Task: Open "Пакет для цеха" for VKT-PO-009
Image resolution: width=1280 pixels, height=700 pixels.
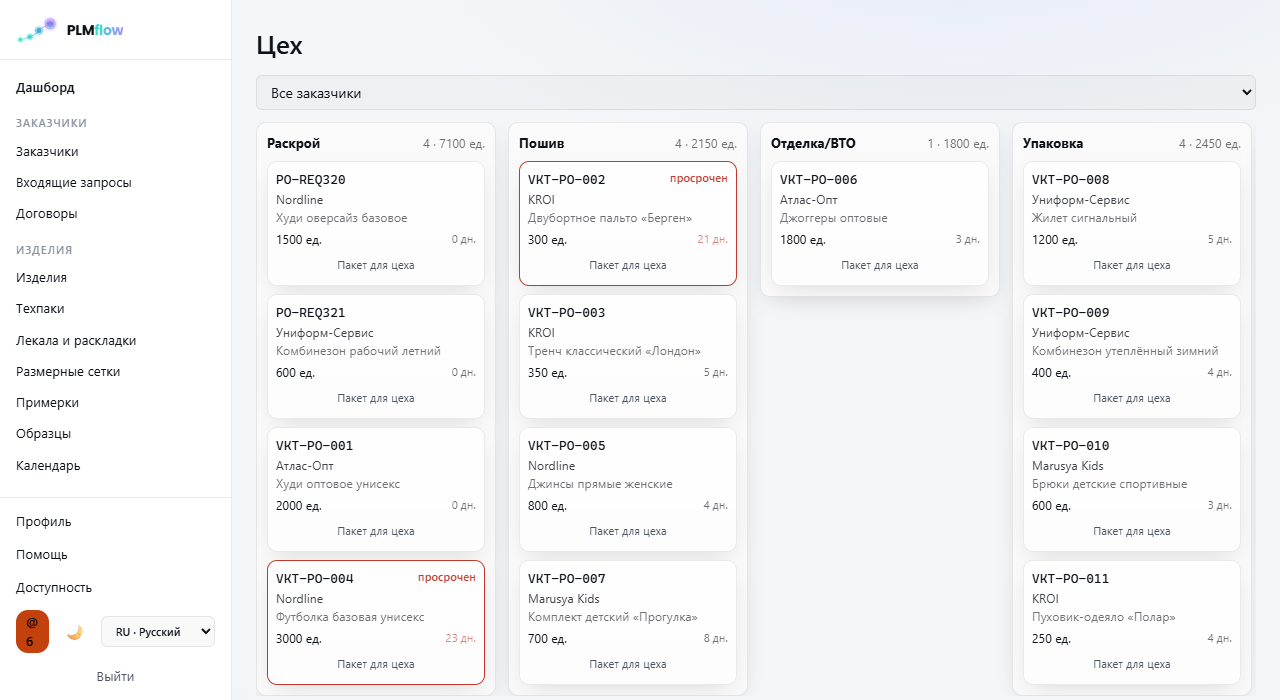Action: 1132,398
